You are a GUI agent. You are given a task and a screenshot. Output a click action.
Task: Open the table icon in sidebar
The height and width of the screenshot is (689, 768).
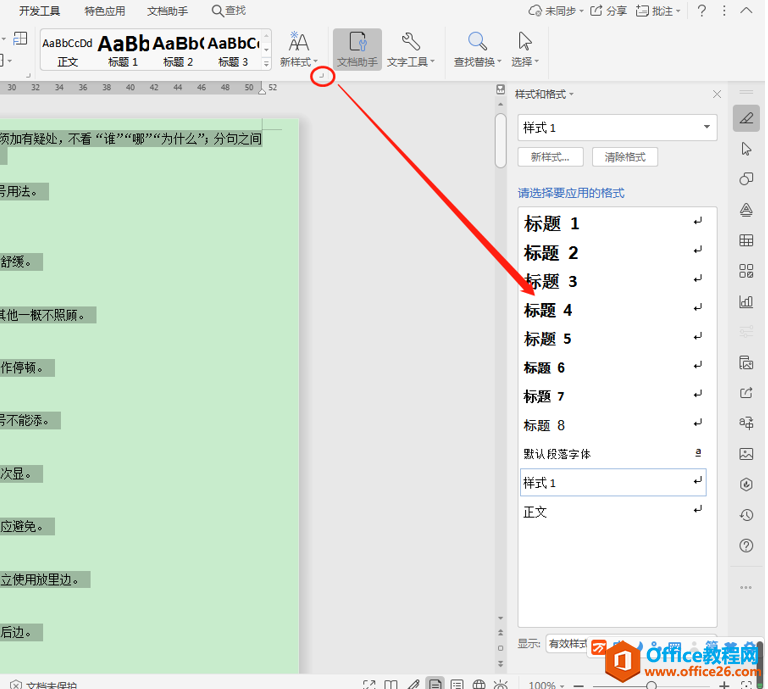pos(746,240)
